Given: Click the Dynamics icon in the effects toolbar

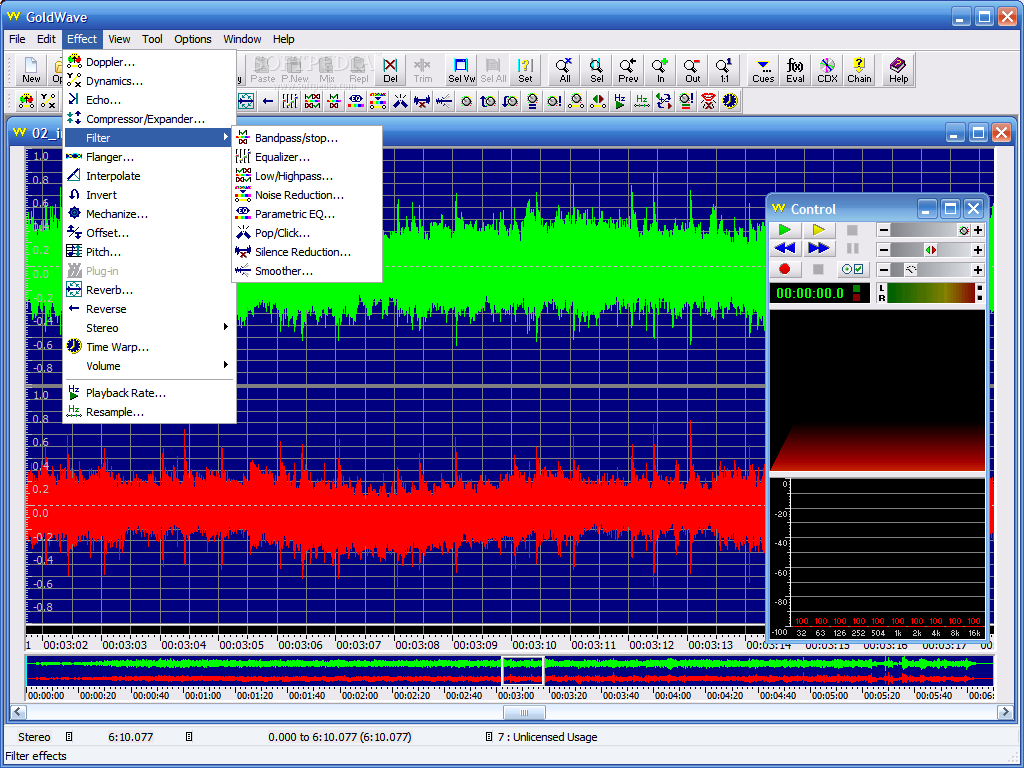Looking at the screenshot, I should (48, 101).
